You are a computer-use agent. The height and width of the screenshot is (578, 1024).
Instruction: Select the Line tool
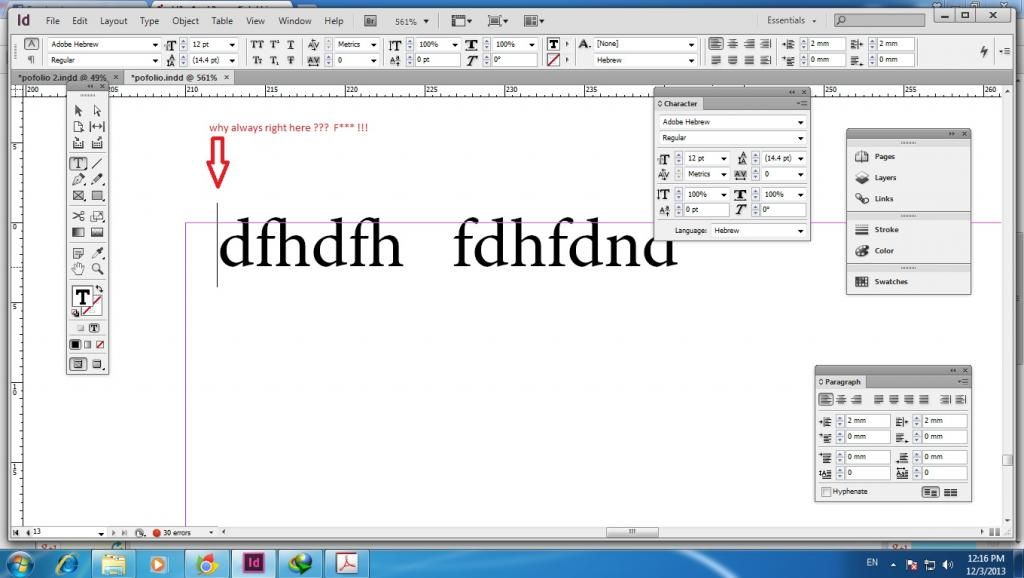(x=97, y=163)
